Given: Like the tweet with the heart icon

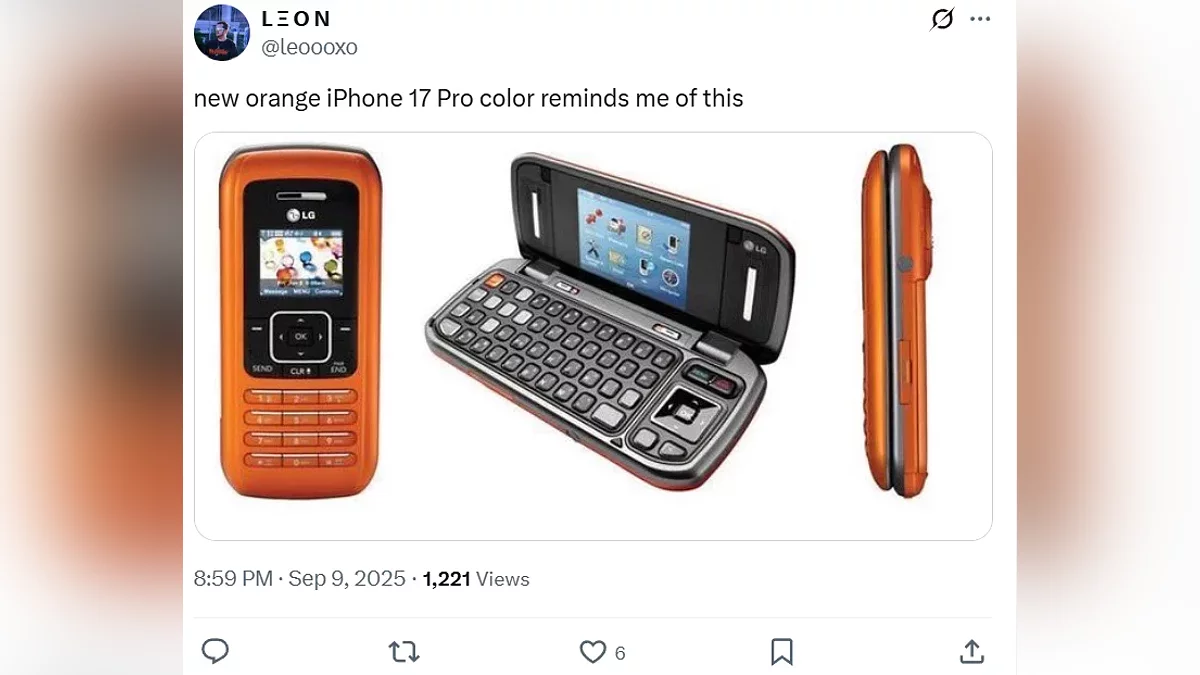Looking at the screenshot, I should point(593,652).
